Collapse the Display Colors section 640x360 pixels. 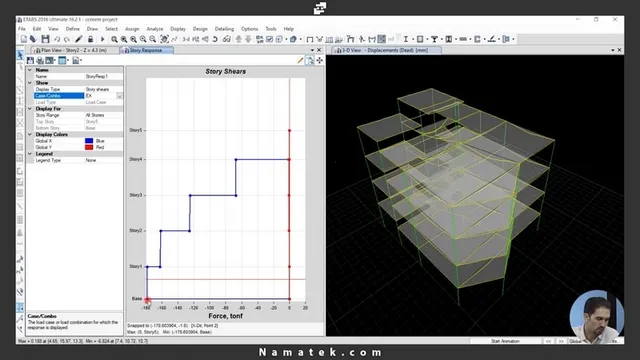click(30, 134)
